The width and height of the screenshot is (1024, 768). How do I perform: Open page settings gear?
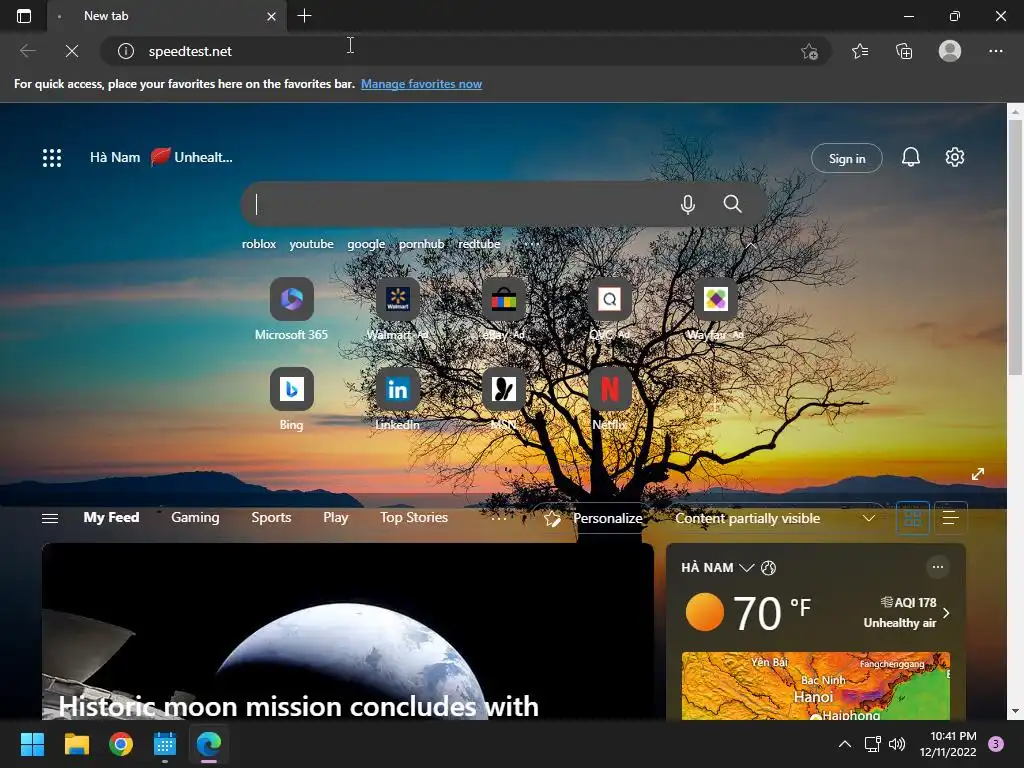pyautogui.click(x=955, y=157)
